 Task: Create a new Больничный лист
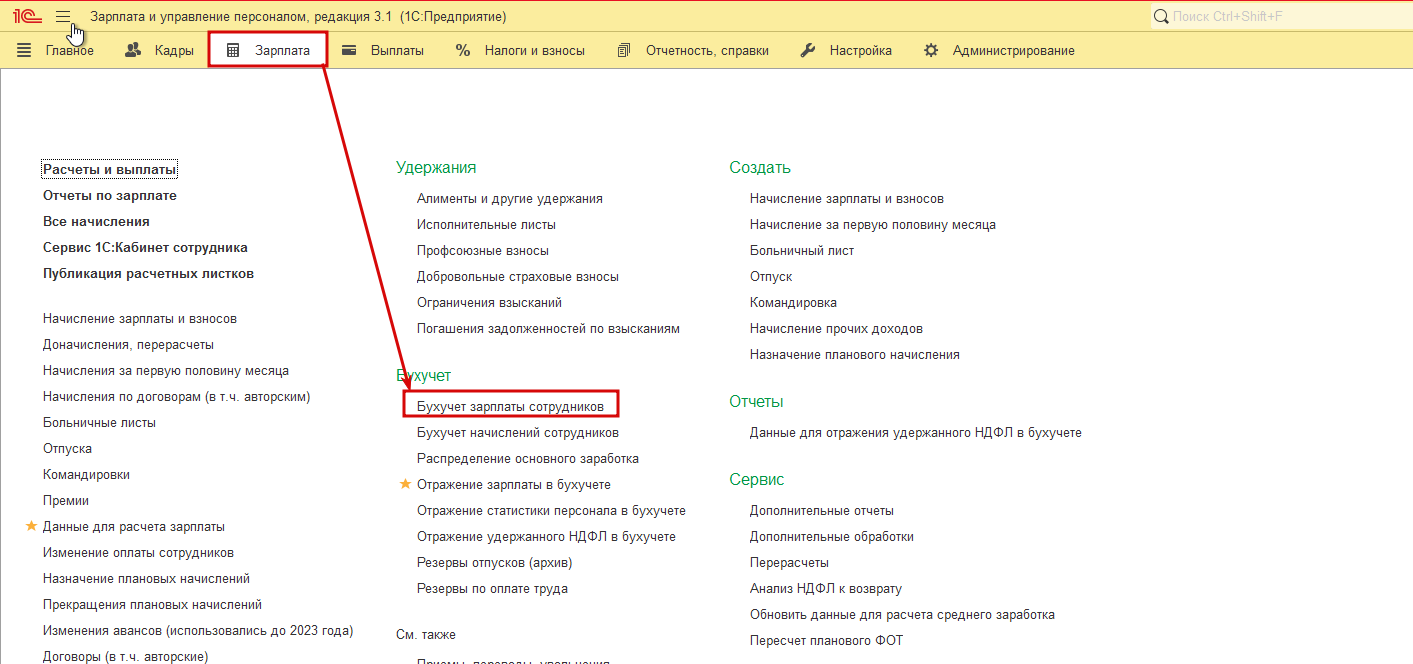(x=801, y=250)
